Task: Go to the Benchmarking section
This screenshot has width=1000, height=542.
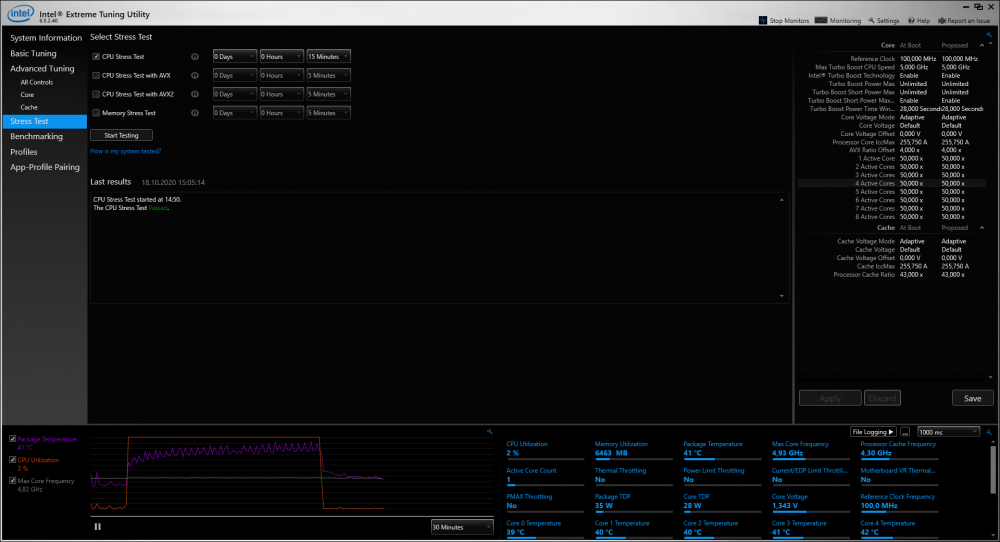Action: point(36,136)
